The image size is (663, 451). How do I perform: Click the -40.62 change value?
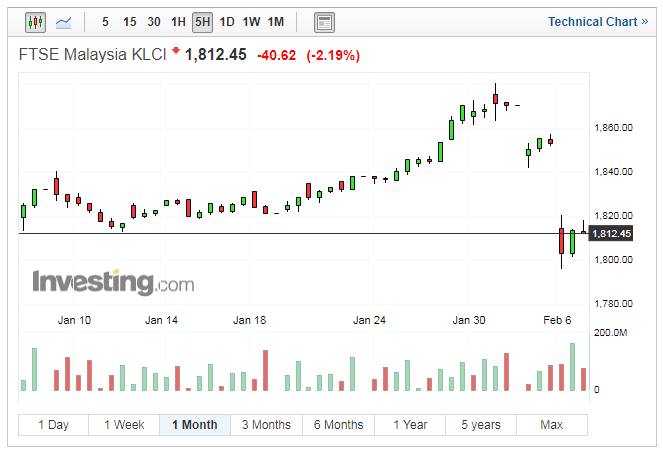(x=277, y=55)
